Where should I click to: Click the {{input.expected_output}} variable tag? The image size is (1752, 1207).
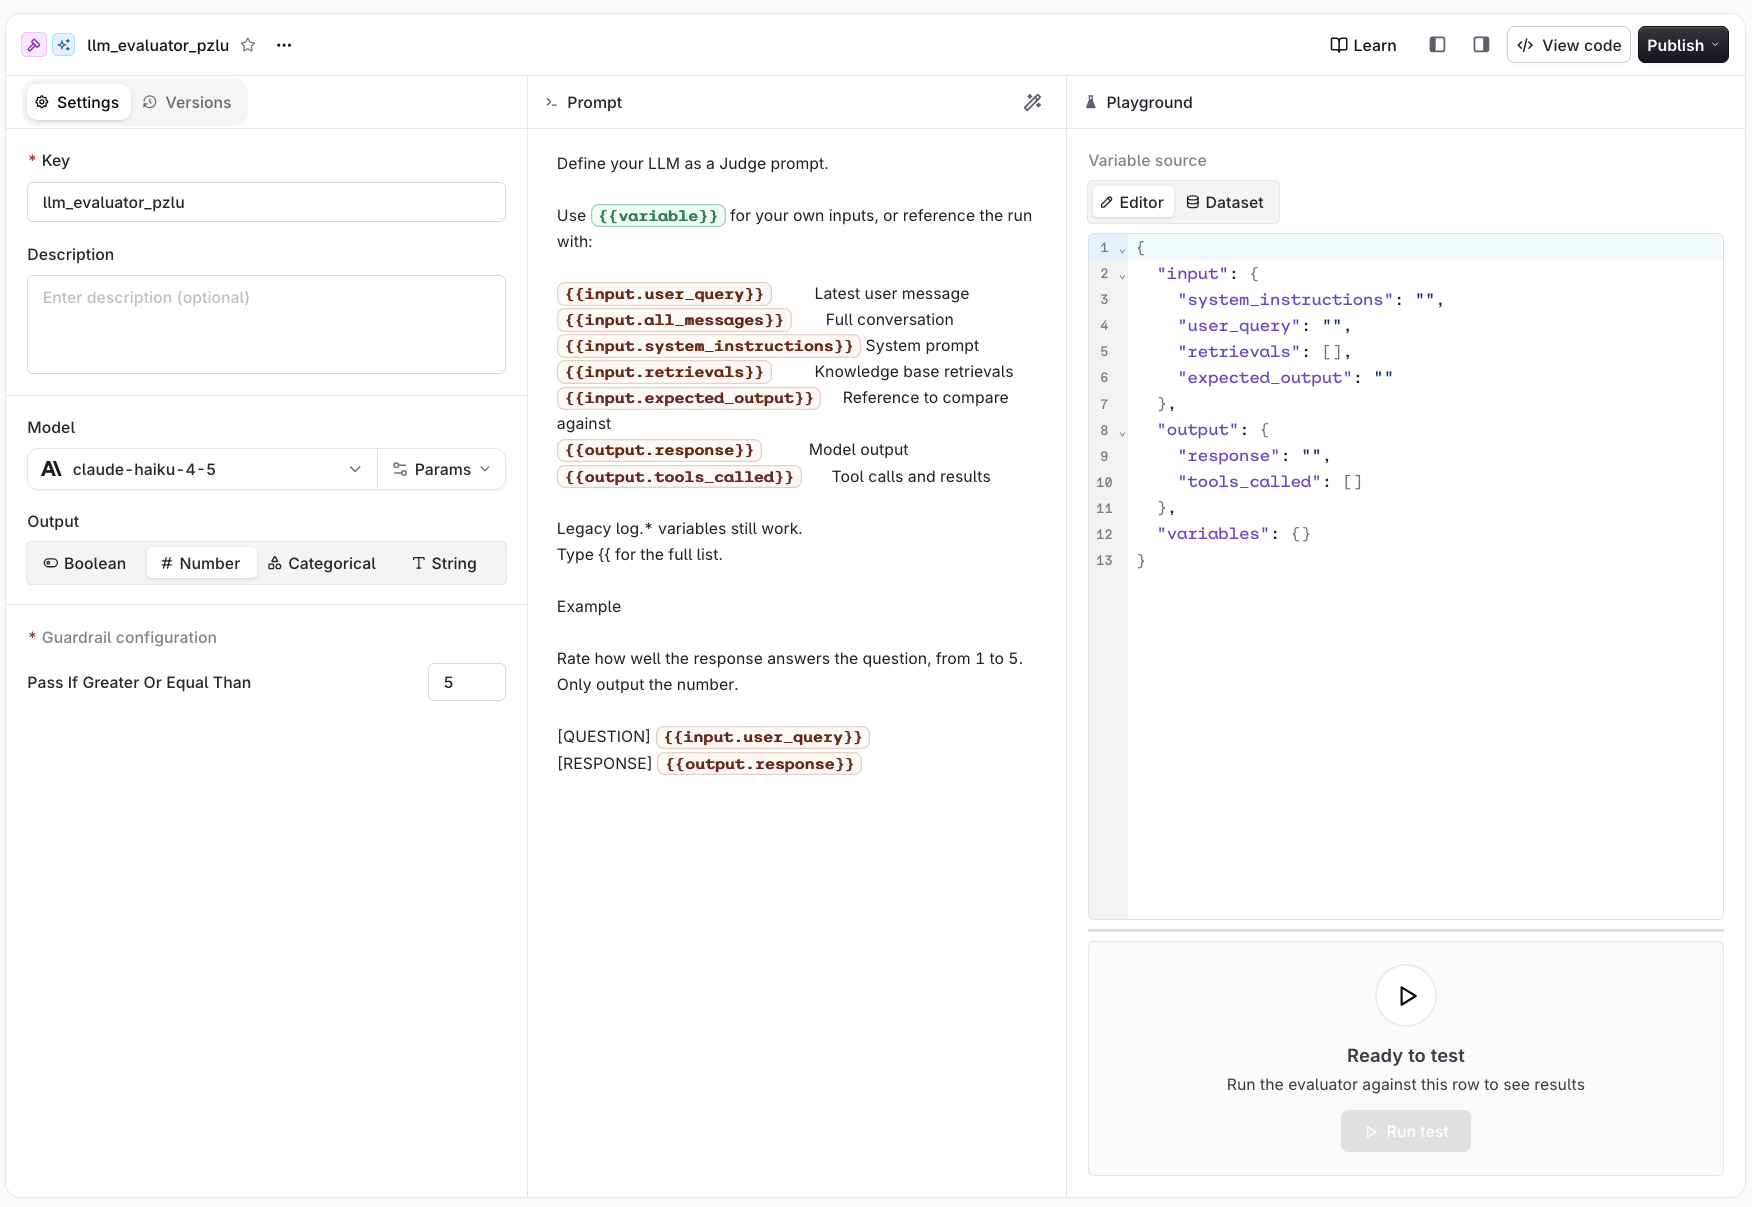[x=689, y=397]
